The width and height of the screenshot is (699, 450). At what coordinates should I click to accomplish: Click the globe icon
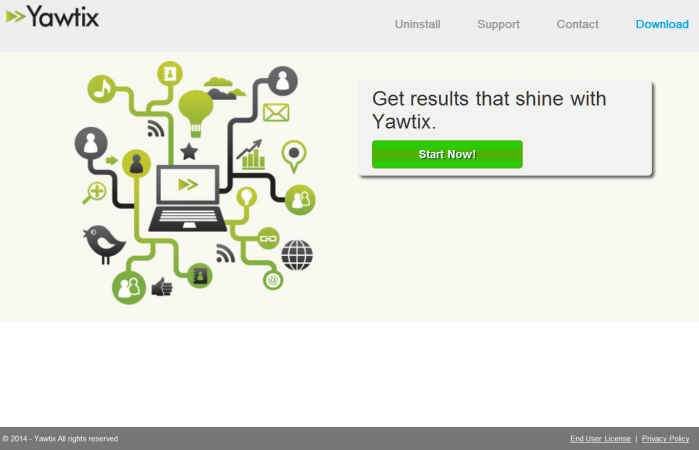click(x=297, y=255)
